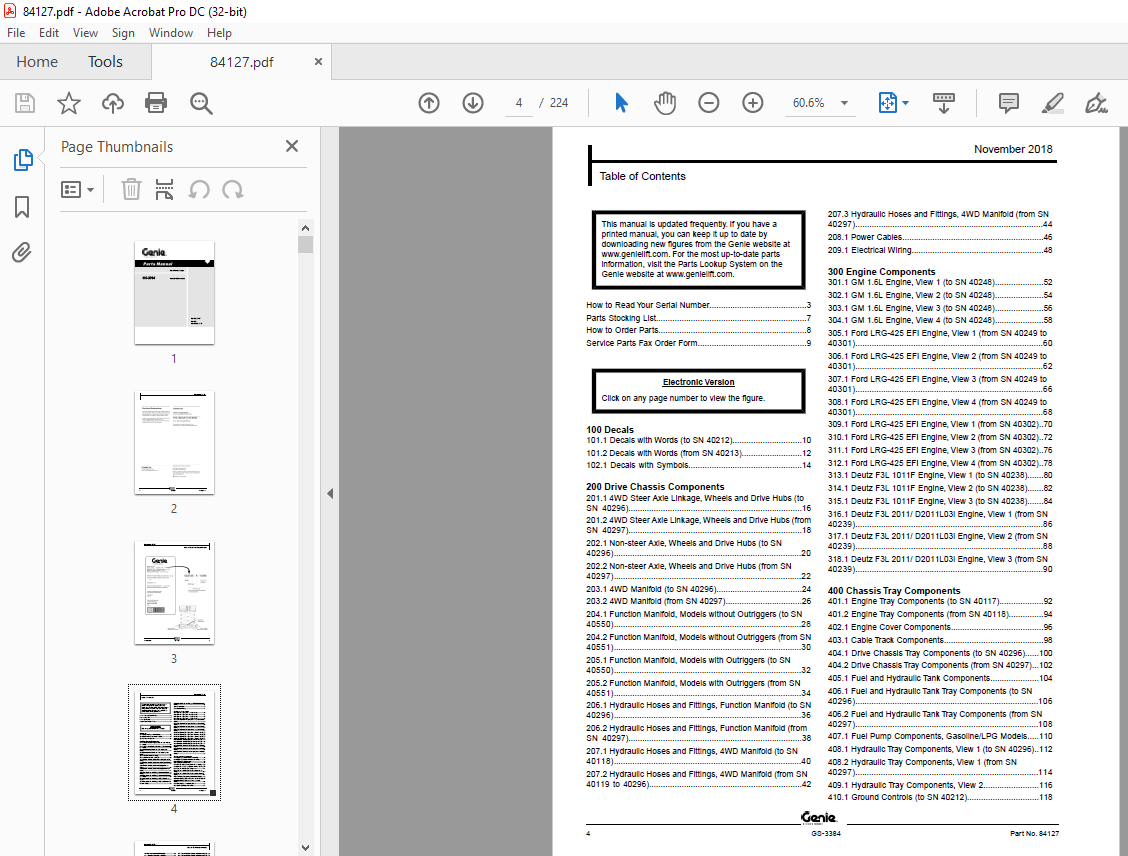This screenshot has width=1128, height=856.
Task: Select page 4 thumbnail
Action: pos(174,742)
